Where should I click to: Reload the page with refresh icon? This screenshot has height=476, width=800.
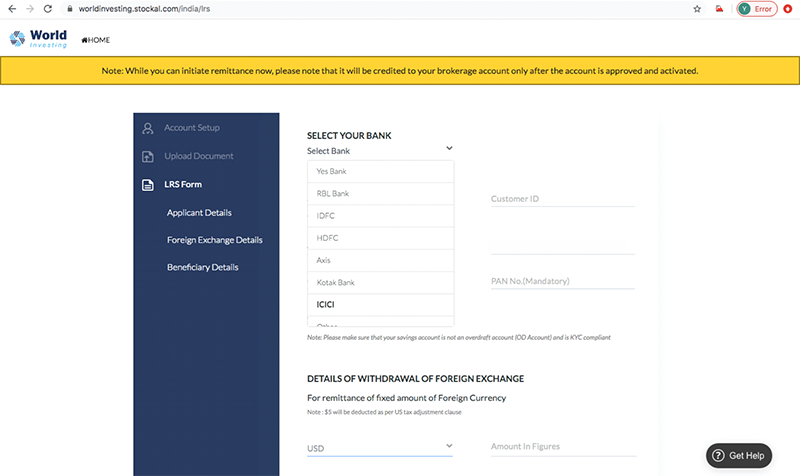coord(47,8)
